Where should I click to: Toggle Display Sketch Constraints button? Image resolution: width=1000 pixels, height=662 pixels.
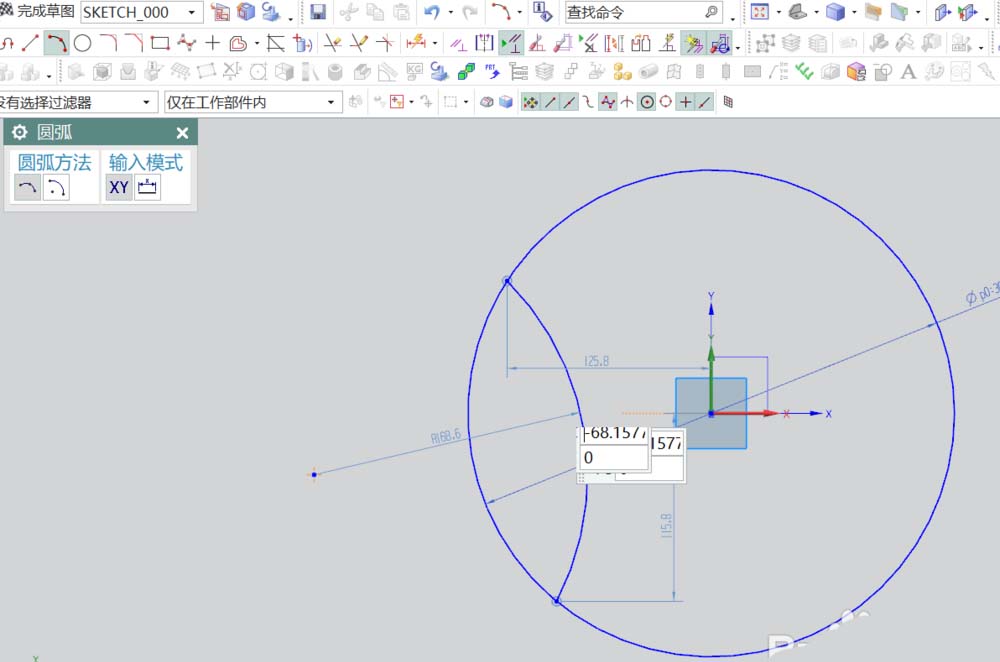click(x=511, y=43)
